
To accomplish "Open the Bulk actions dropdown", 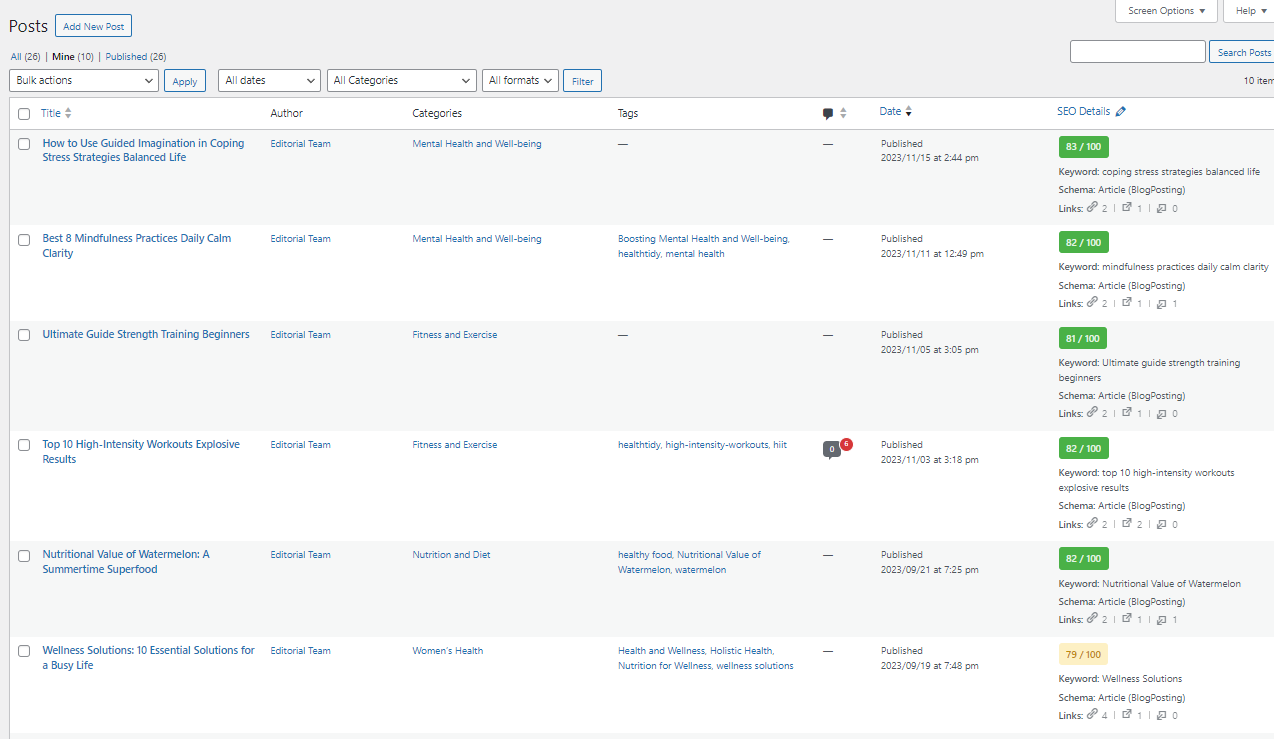I will pos(84,80).
